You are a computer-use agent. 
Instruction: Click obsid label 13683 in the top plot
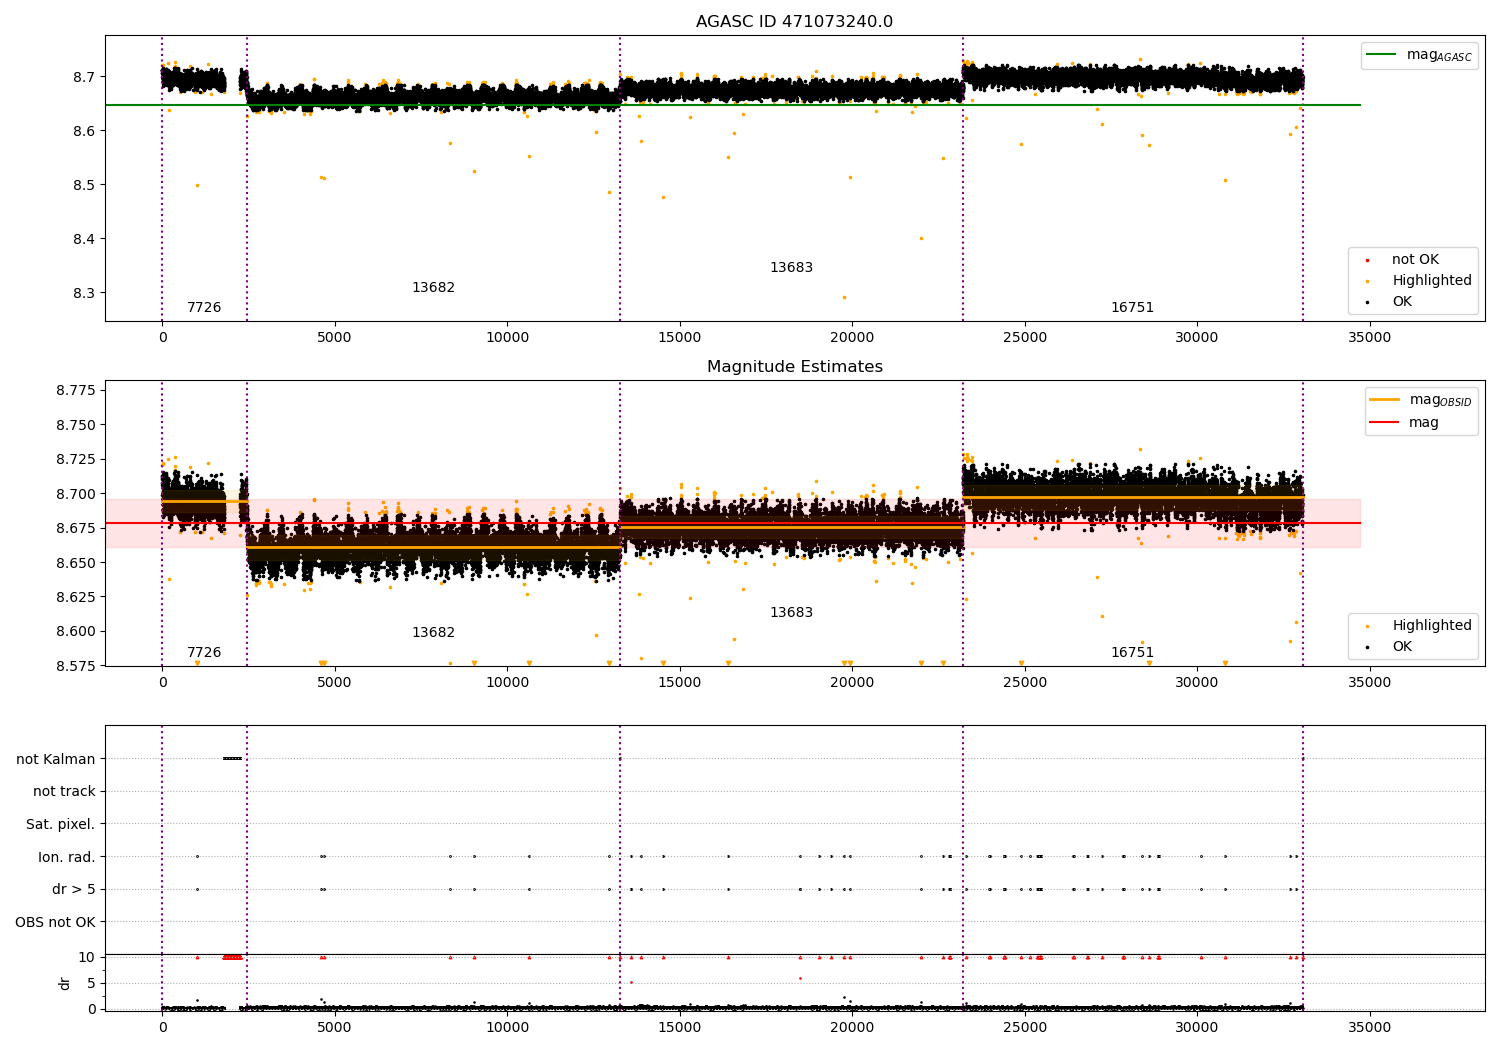[791, 268]
